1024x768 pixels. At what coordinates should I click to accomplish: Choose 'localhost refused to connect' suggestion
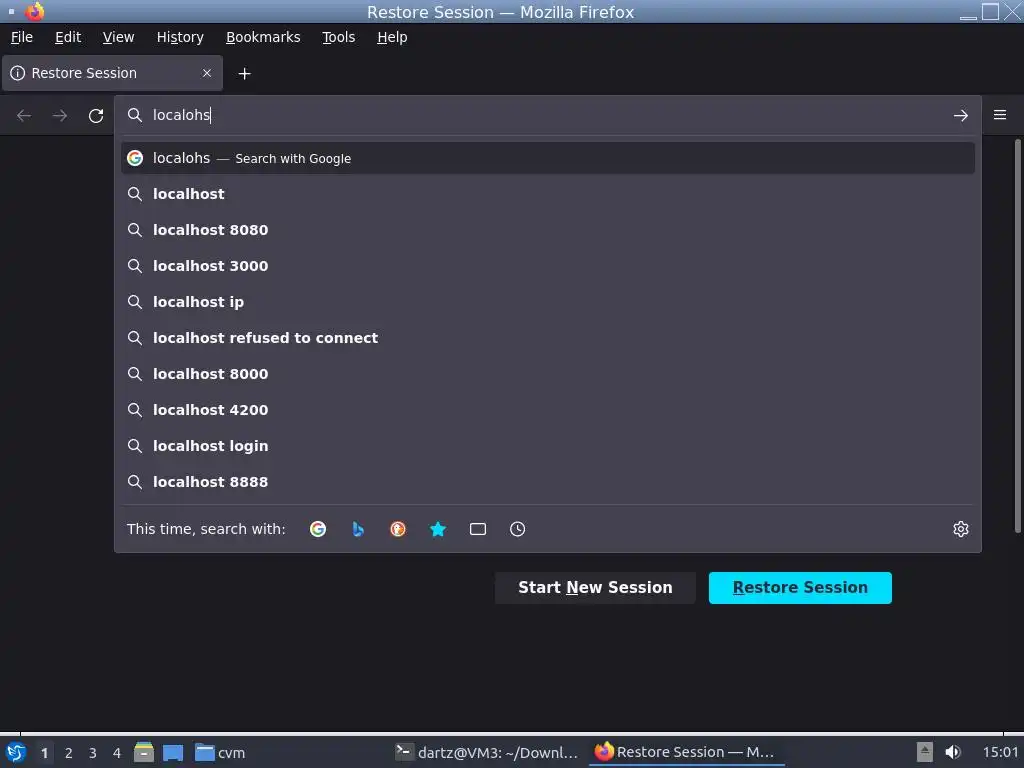547,338
